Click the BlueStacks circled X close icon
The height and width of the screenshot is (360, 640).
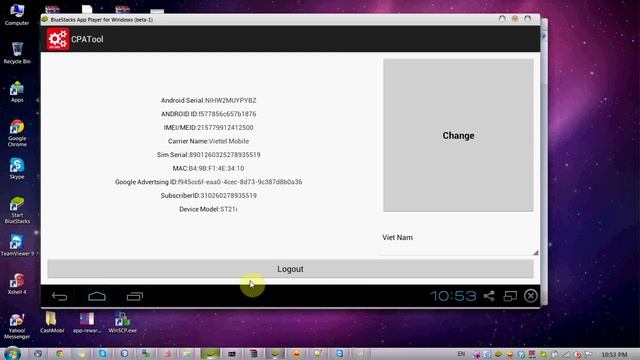531,296
